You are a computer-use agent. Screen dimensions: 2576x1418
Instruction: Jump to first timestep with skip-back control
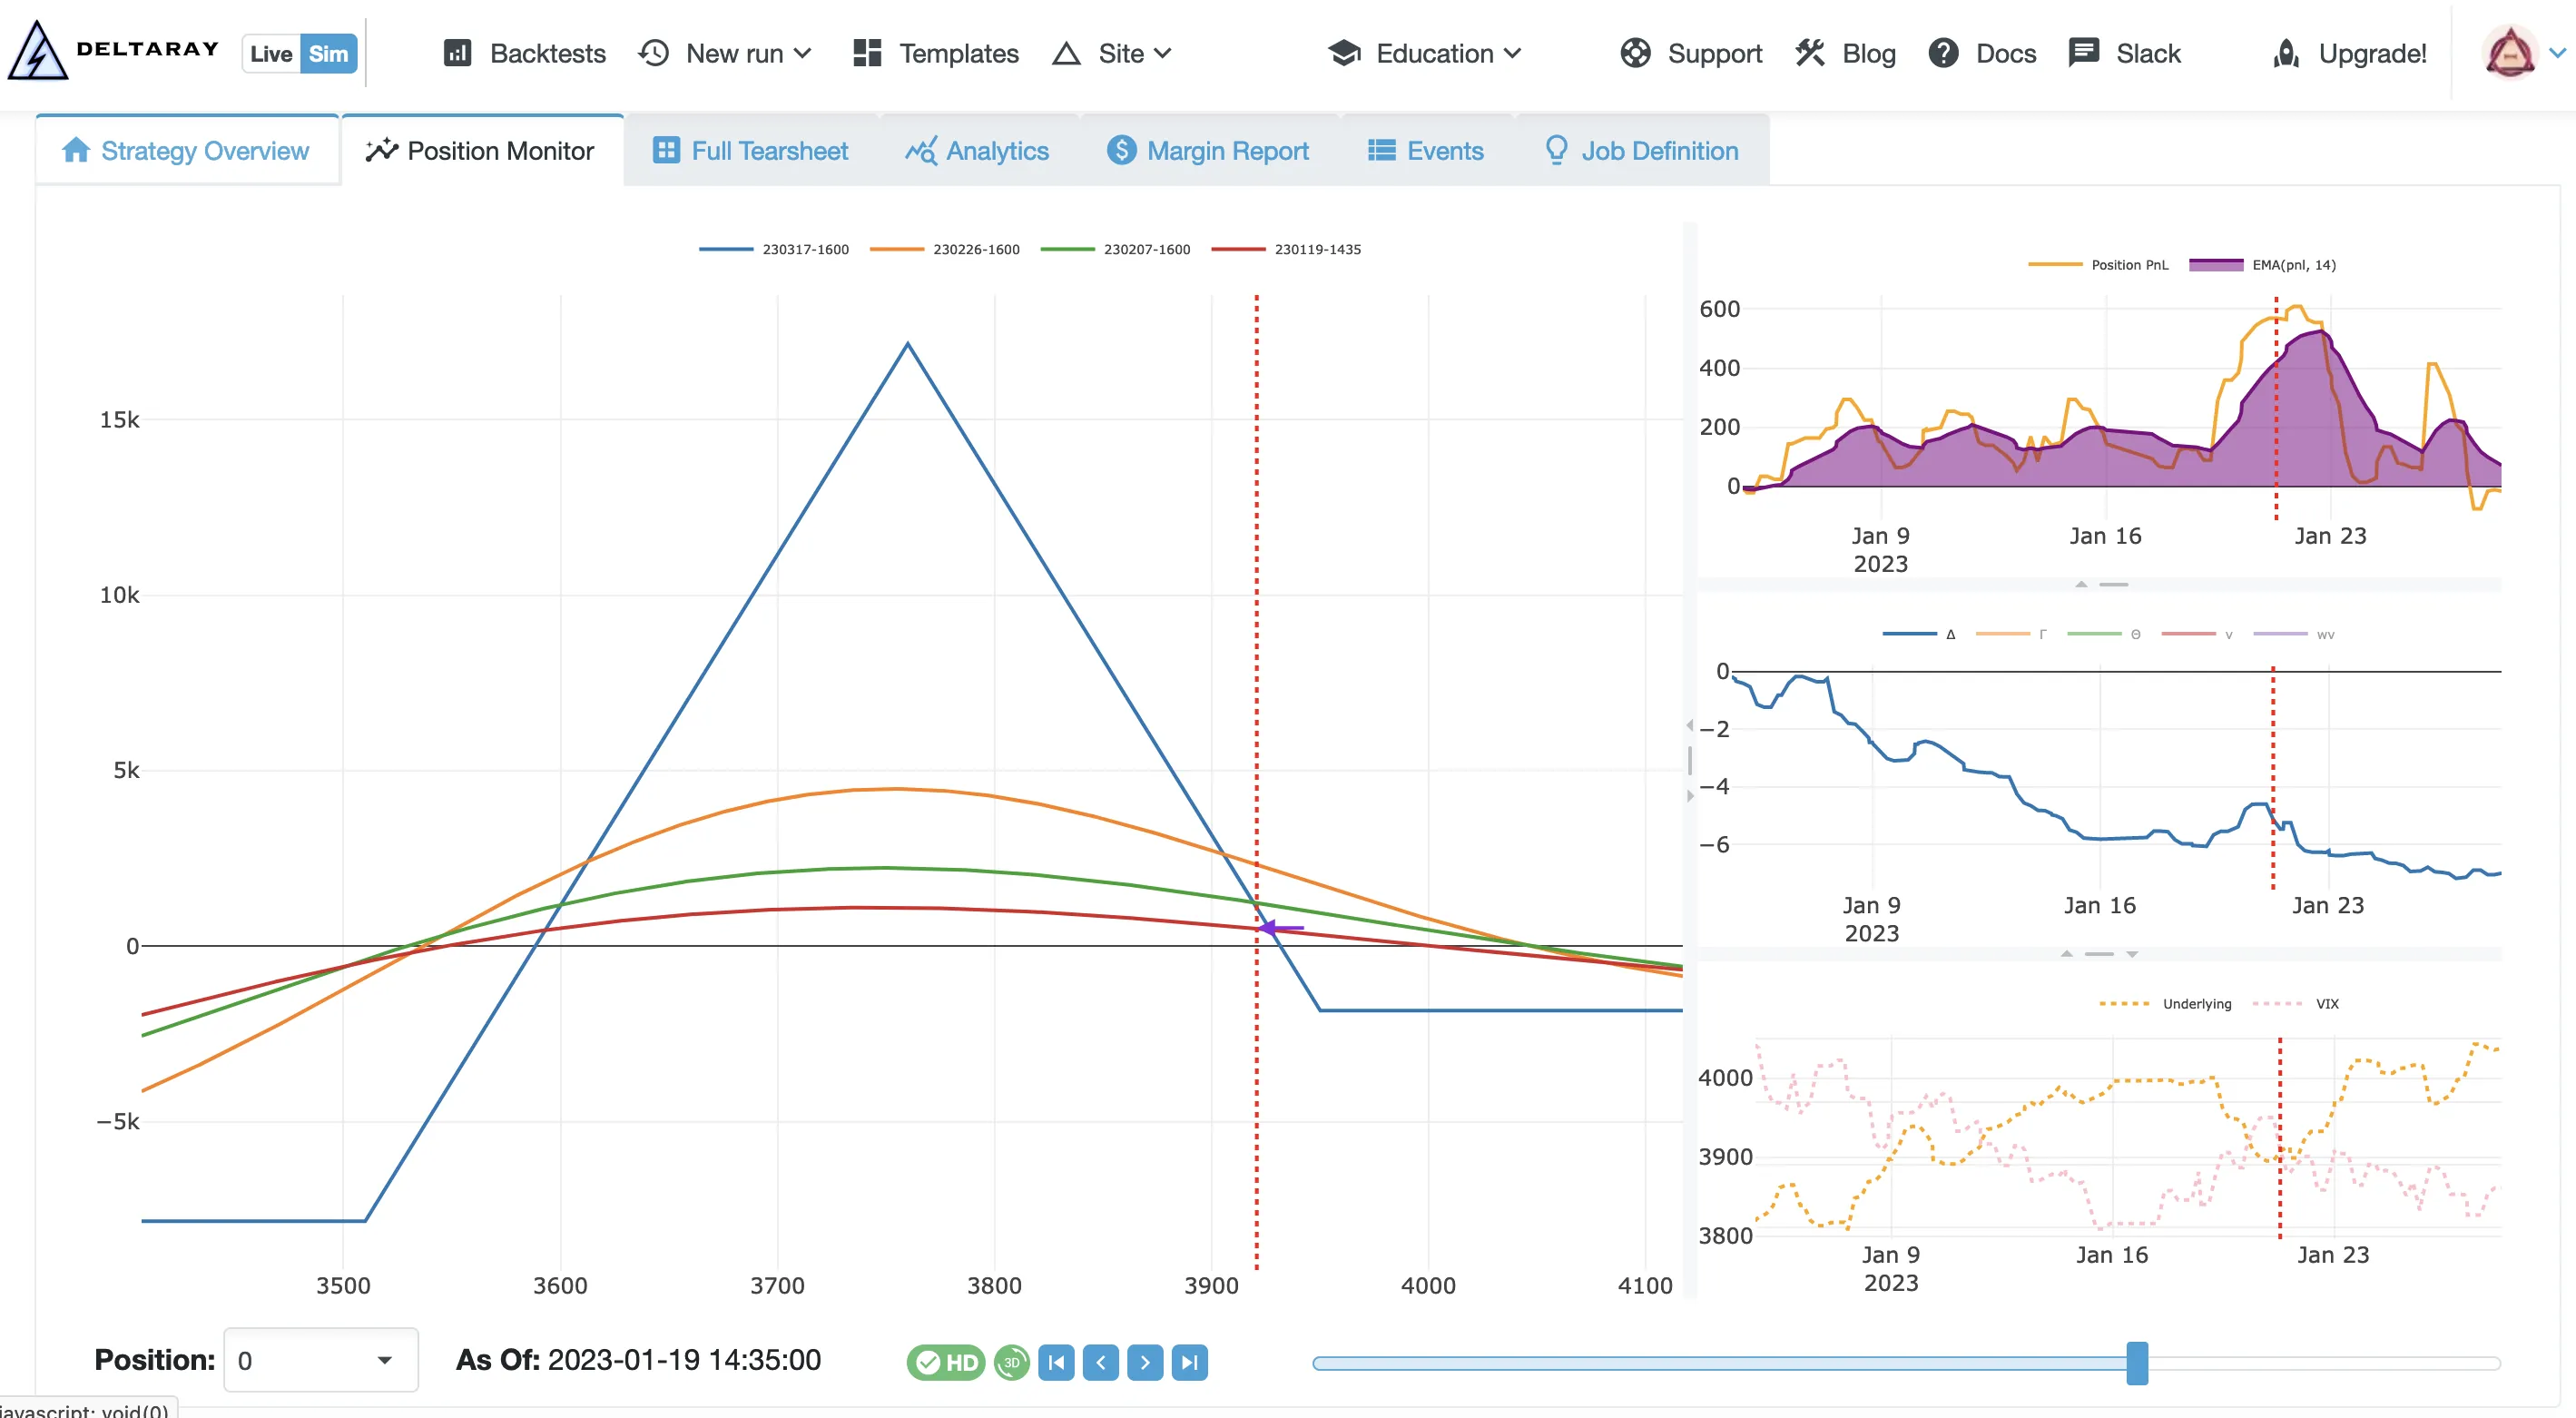coord(1056,1362)
